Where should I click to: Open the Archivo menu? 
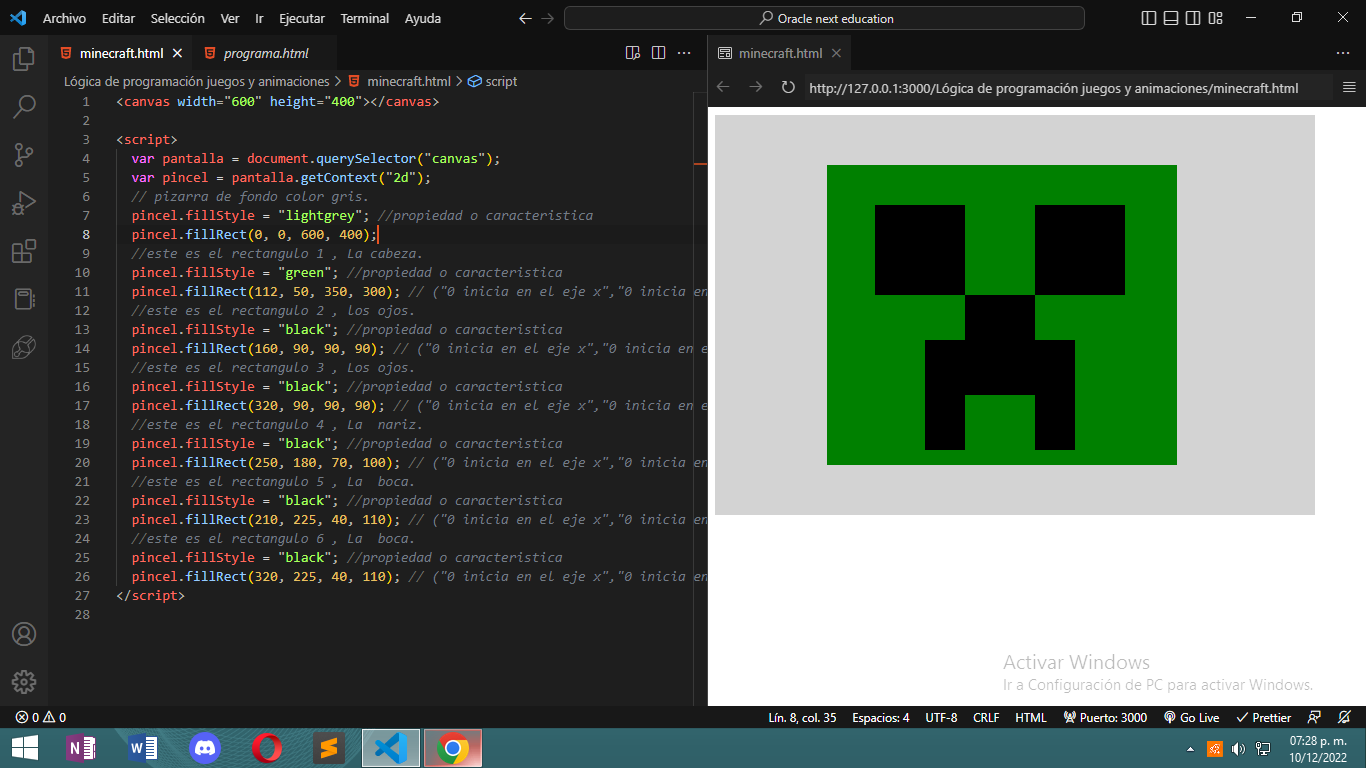pyautogui.click(x=64, y=18)
